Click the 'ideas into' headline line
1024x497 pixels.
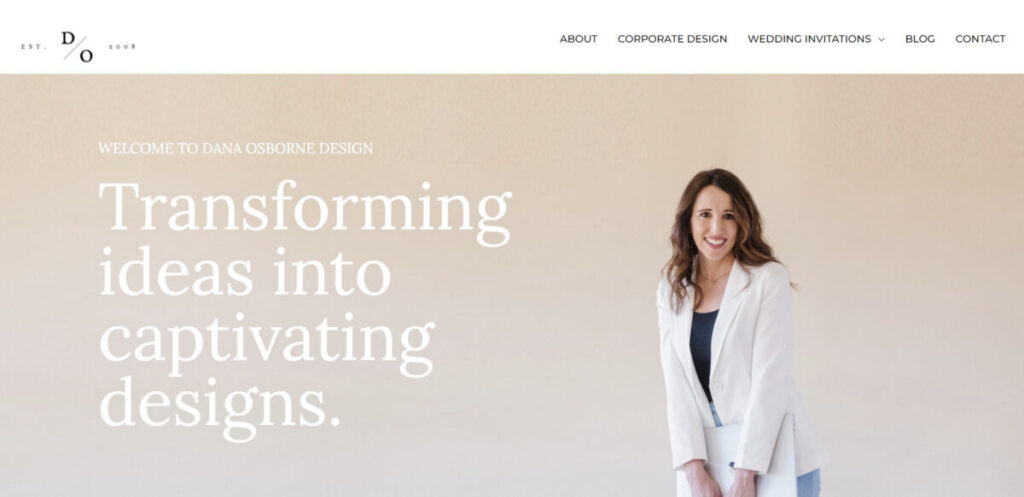[245, 271]
